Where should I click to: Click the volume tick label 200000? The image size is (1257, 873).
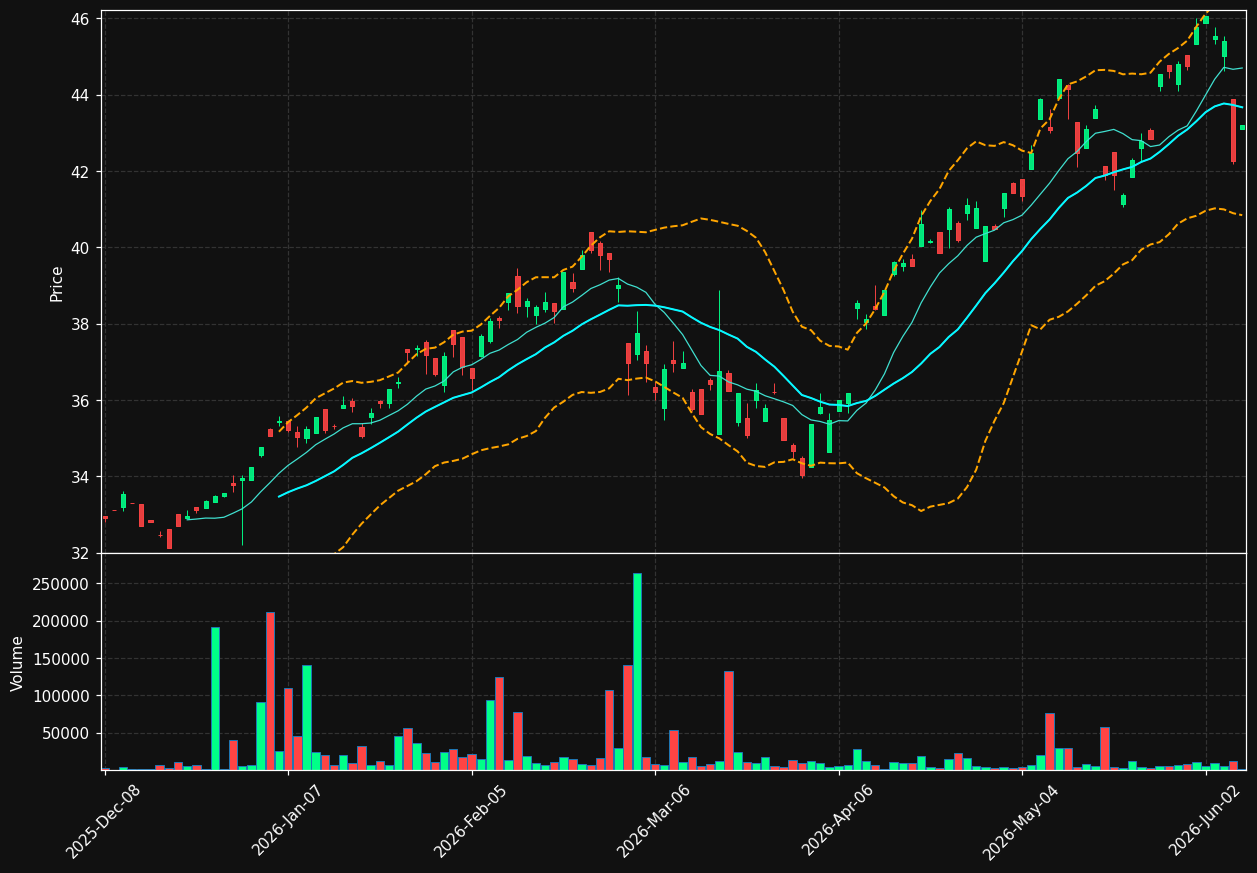click(x=62, y=621)
